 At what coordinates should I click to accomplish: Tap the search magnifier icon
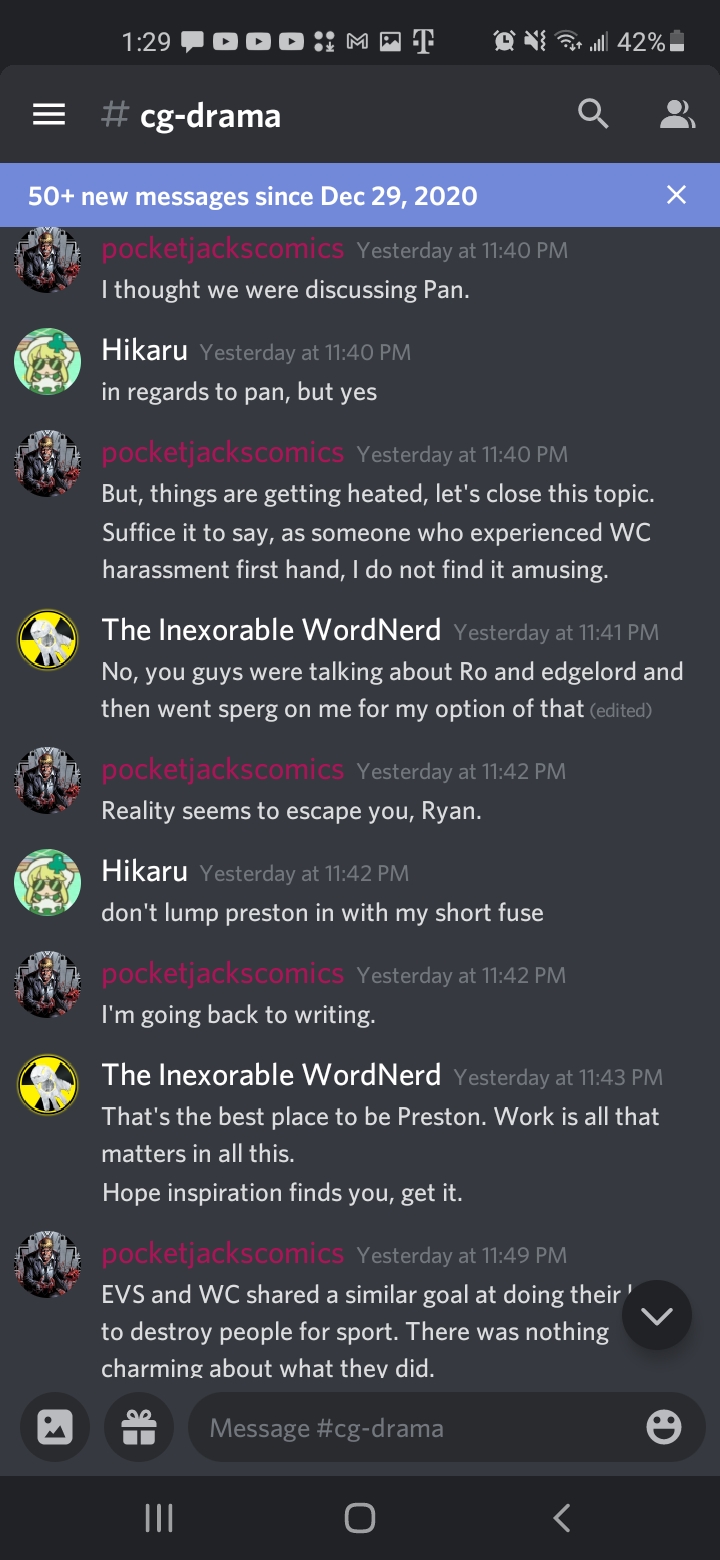pyautogui.click(x=593, y=115)
